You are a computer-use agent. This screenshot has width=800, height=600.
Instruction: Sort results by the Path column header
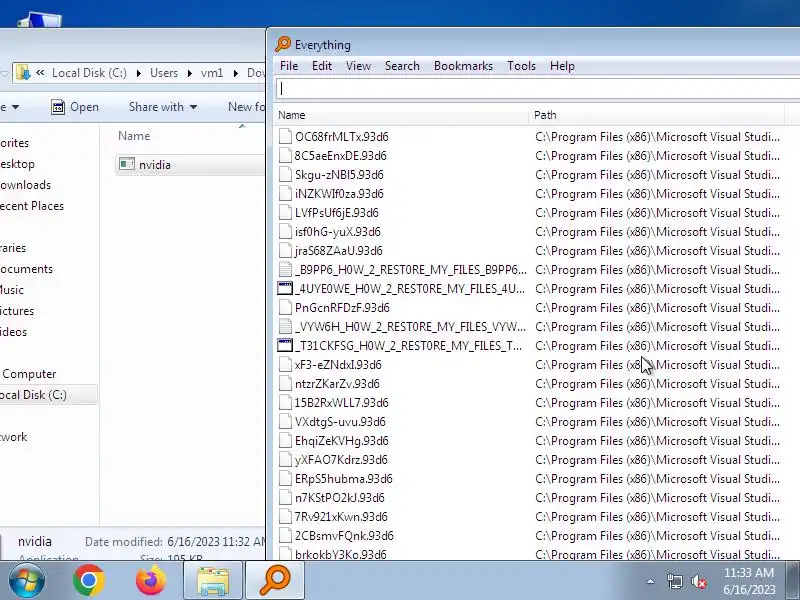pyautogui.click(x=657, y=115)
